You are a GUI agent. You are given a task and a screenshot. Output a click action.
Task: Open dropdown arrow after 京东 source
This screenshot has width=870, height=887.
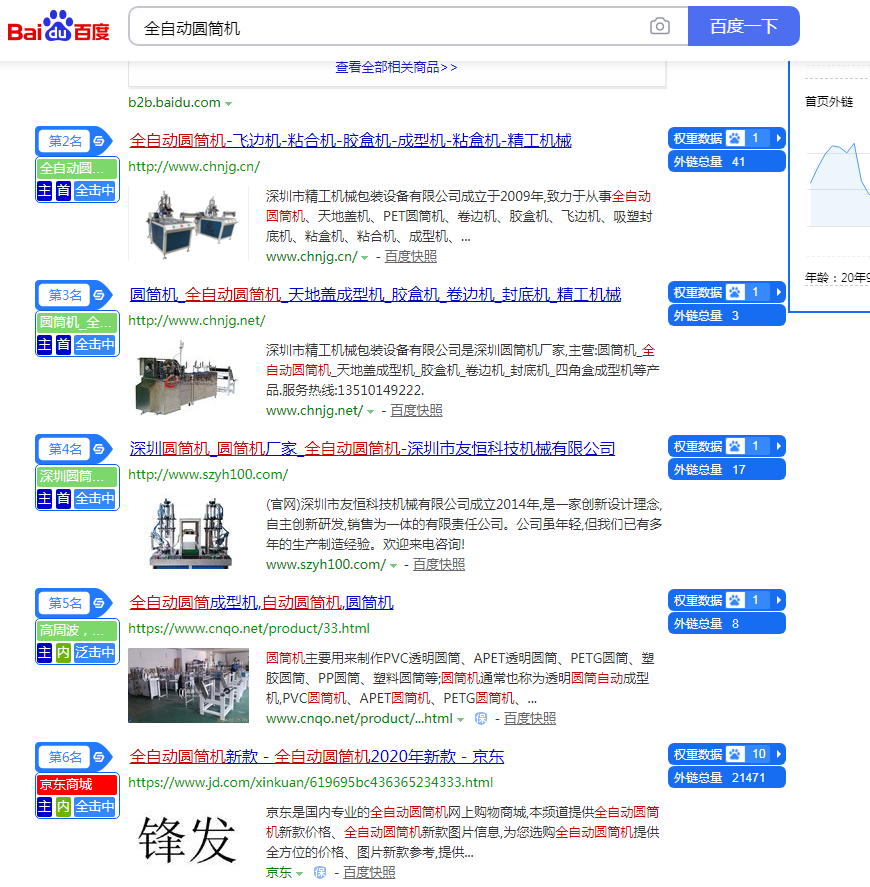click(x=299, y=873)
